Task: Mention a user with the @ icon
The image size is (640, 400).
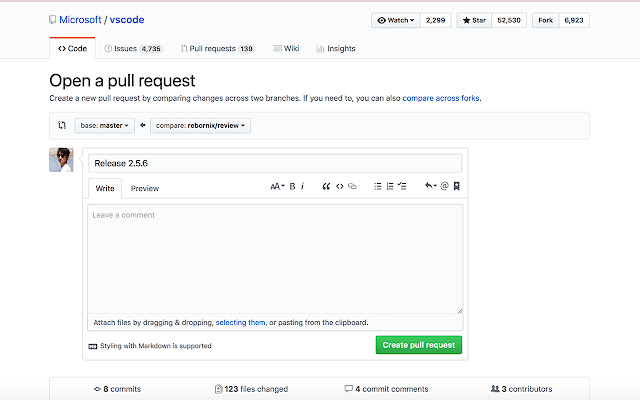Action: (x=444, y=186)
